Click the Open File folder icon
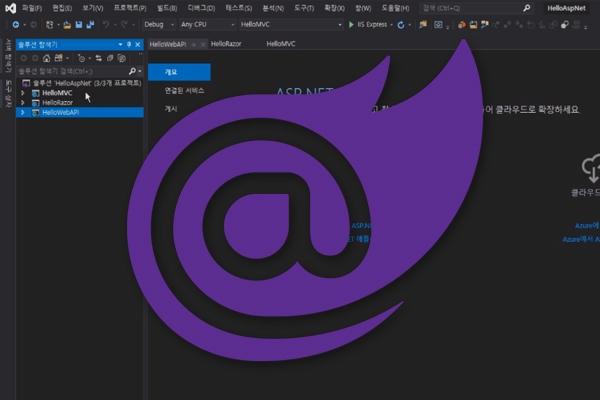 [x=67, y=24]
